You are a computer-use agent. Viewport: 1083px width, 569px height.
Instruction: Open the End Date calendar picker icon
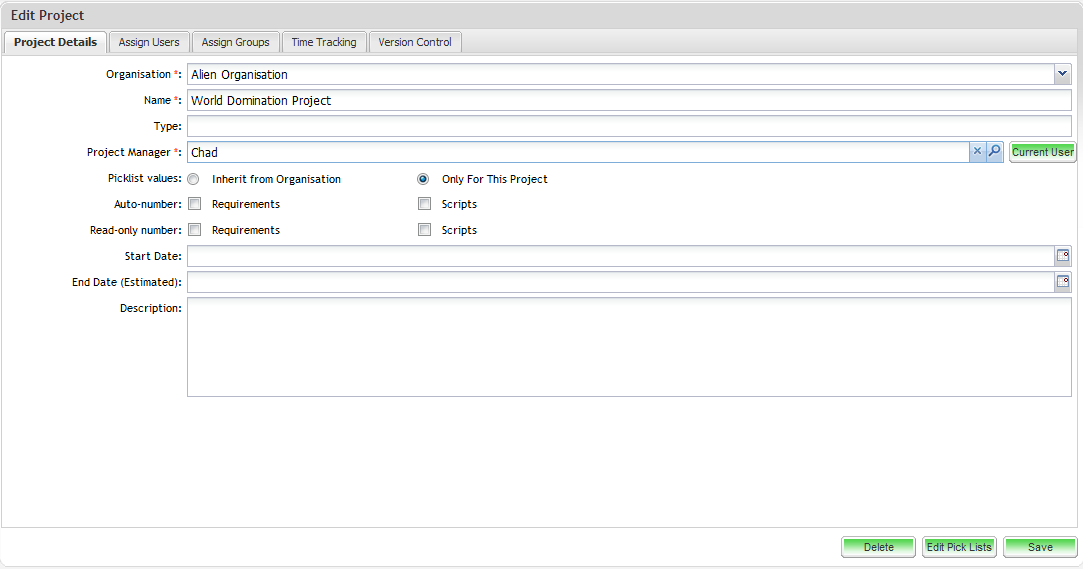(1062, 282)
